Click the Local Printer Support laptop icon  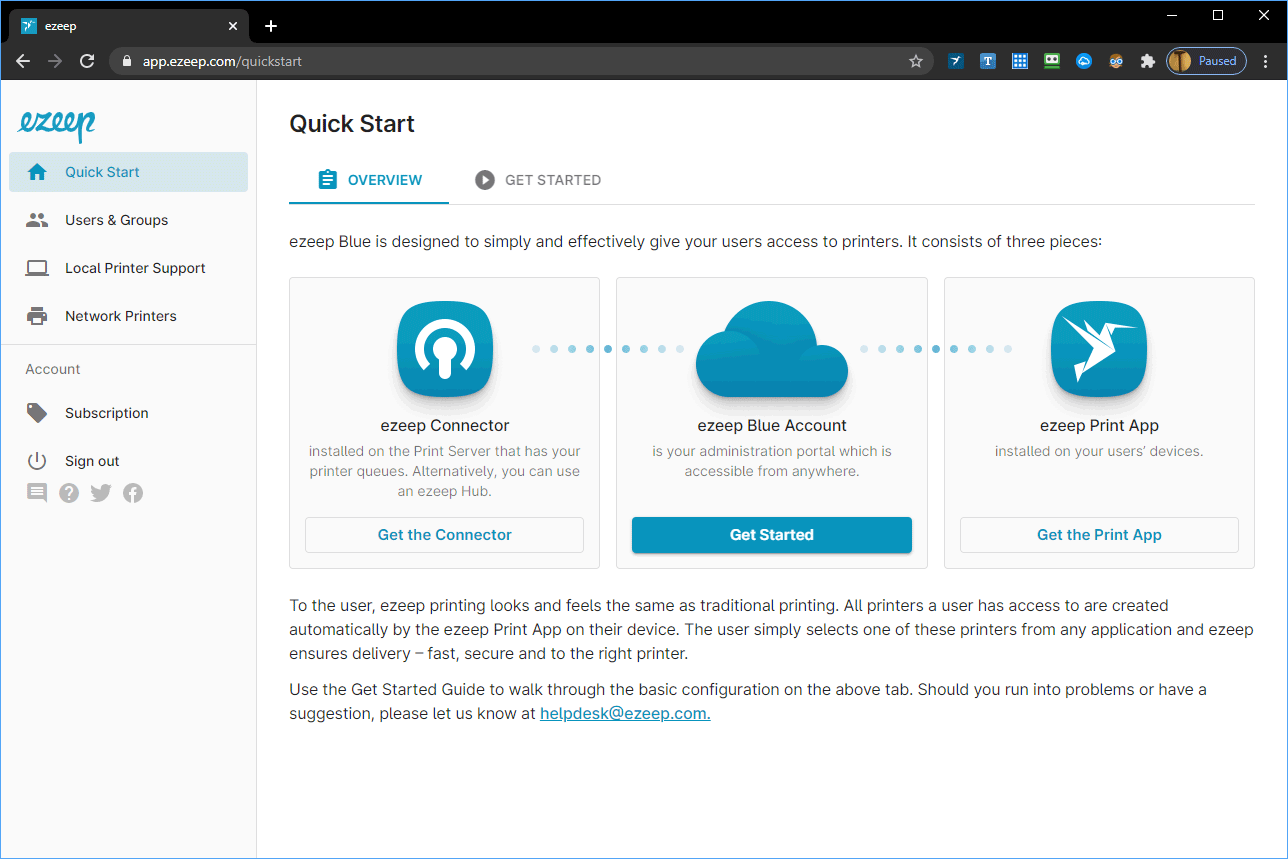tap(37, 268)
